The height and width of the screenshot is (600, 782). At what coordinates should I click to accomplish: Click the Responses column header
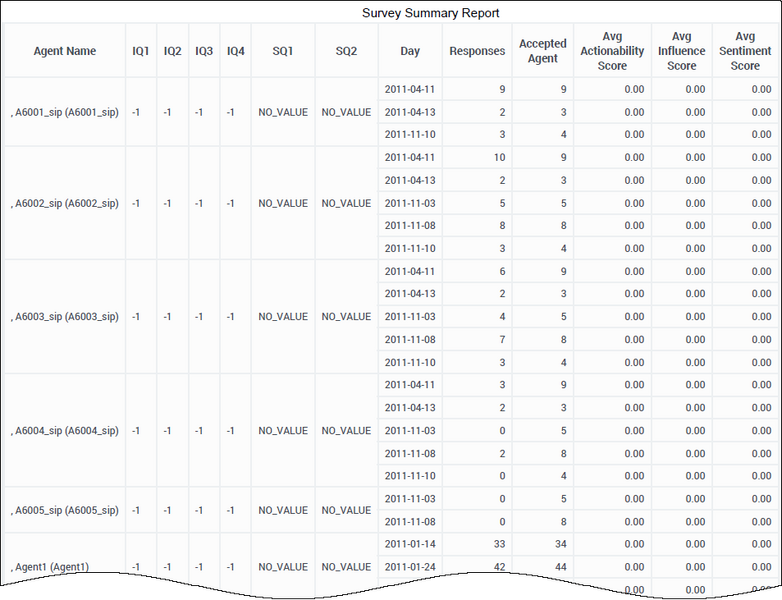pos(477,51)
